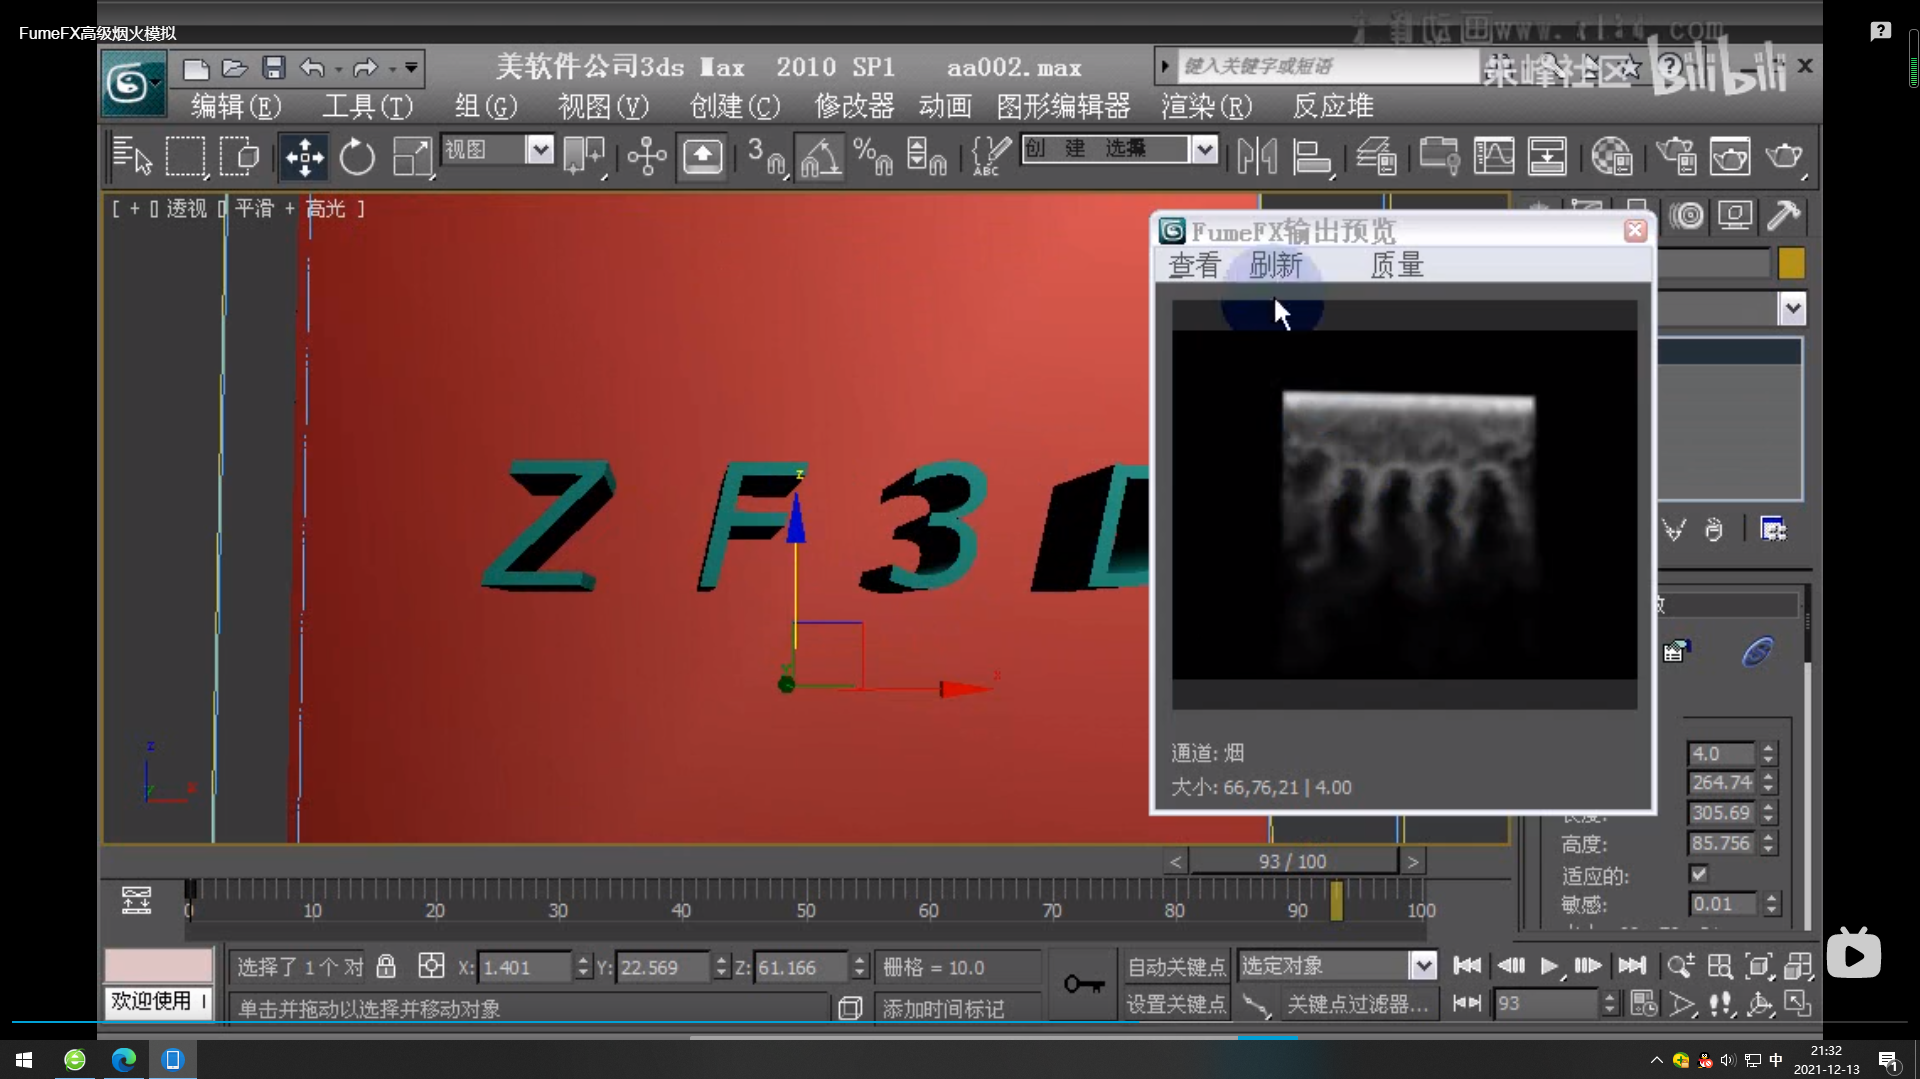Click the Align tool icon
The image size is (1920, 1079).
[1312, 157]
